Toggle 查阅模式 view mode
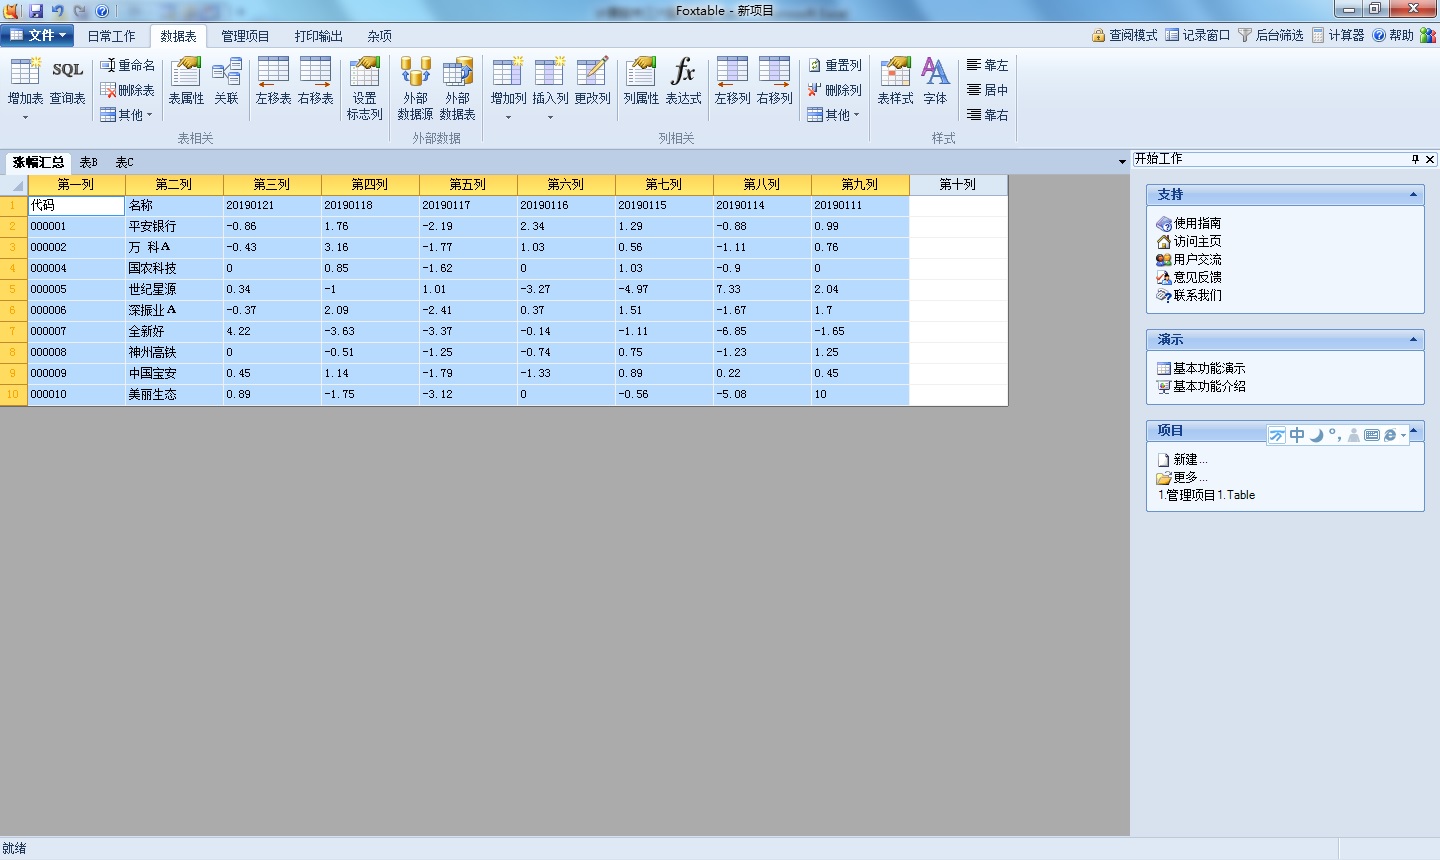 coord(1124,35)
